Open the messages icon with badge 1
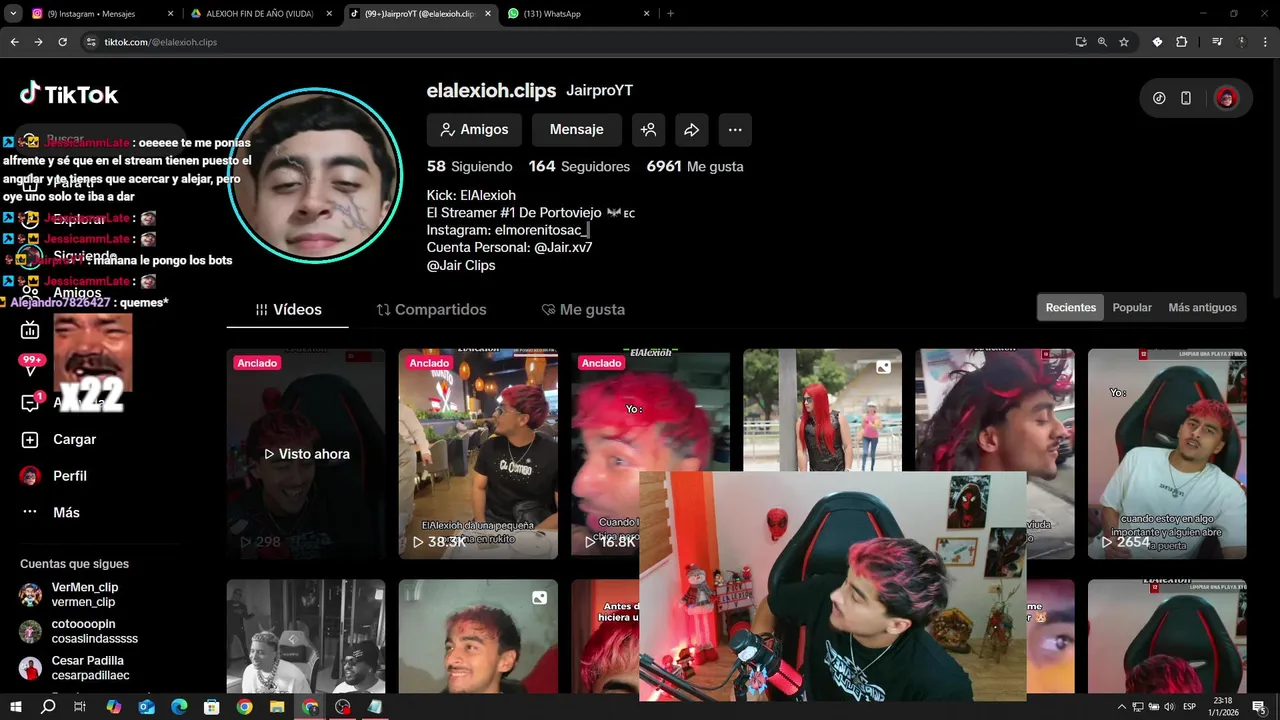The height and width of the screenshot is (720, 1280). coord(31,402)
